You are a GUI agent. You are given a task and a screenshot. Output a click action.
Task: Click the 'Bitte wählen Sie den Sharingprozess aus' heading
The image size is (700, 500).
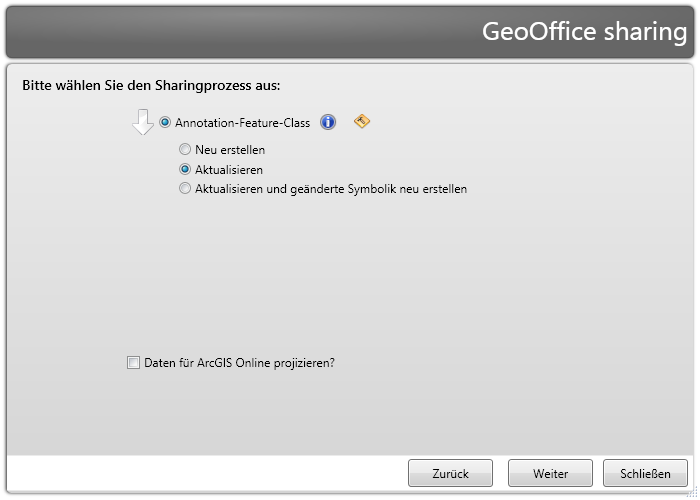coord(151,85)
